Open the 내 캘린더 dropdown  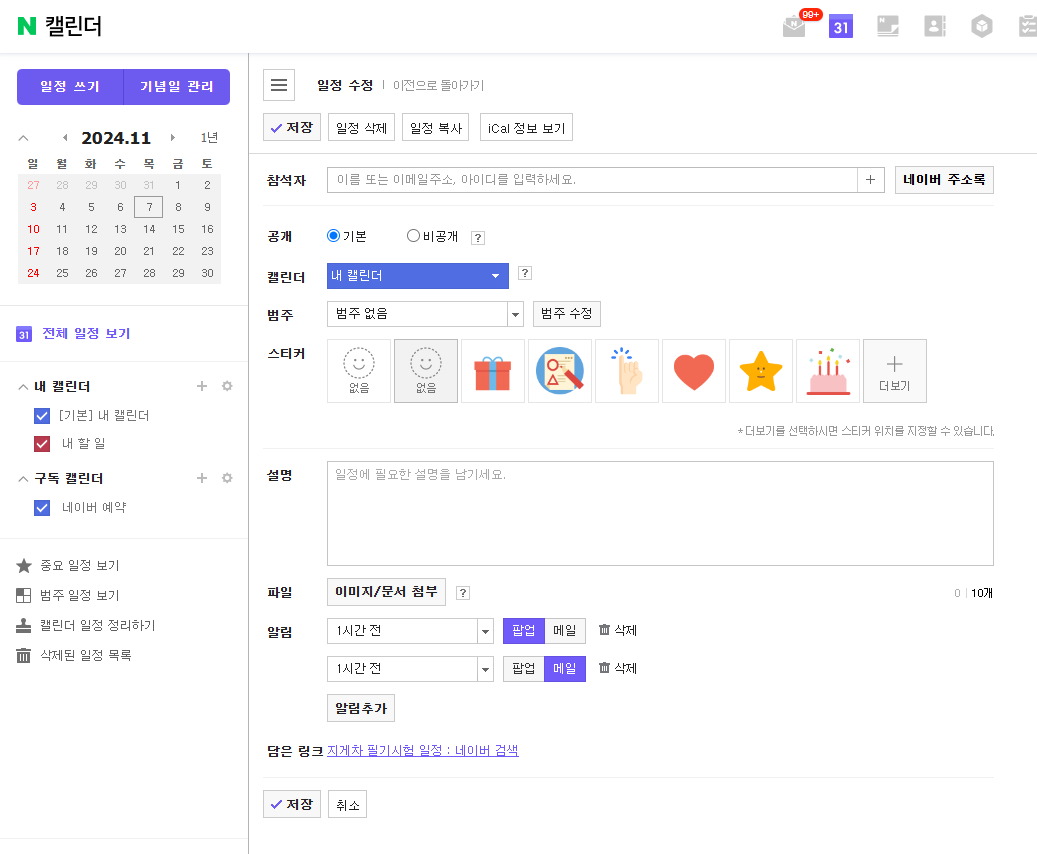[x=417, y=275]
